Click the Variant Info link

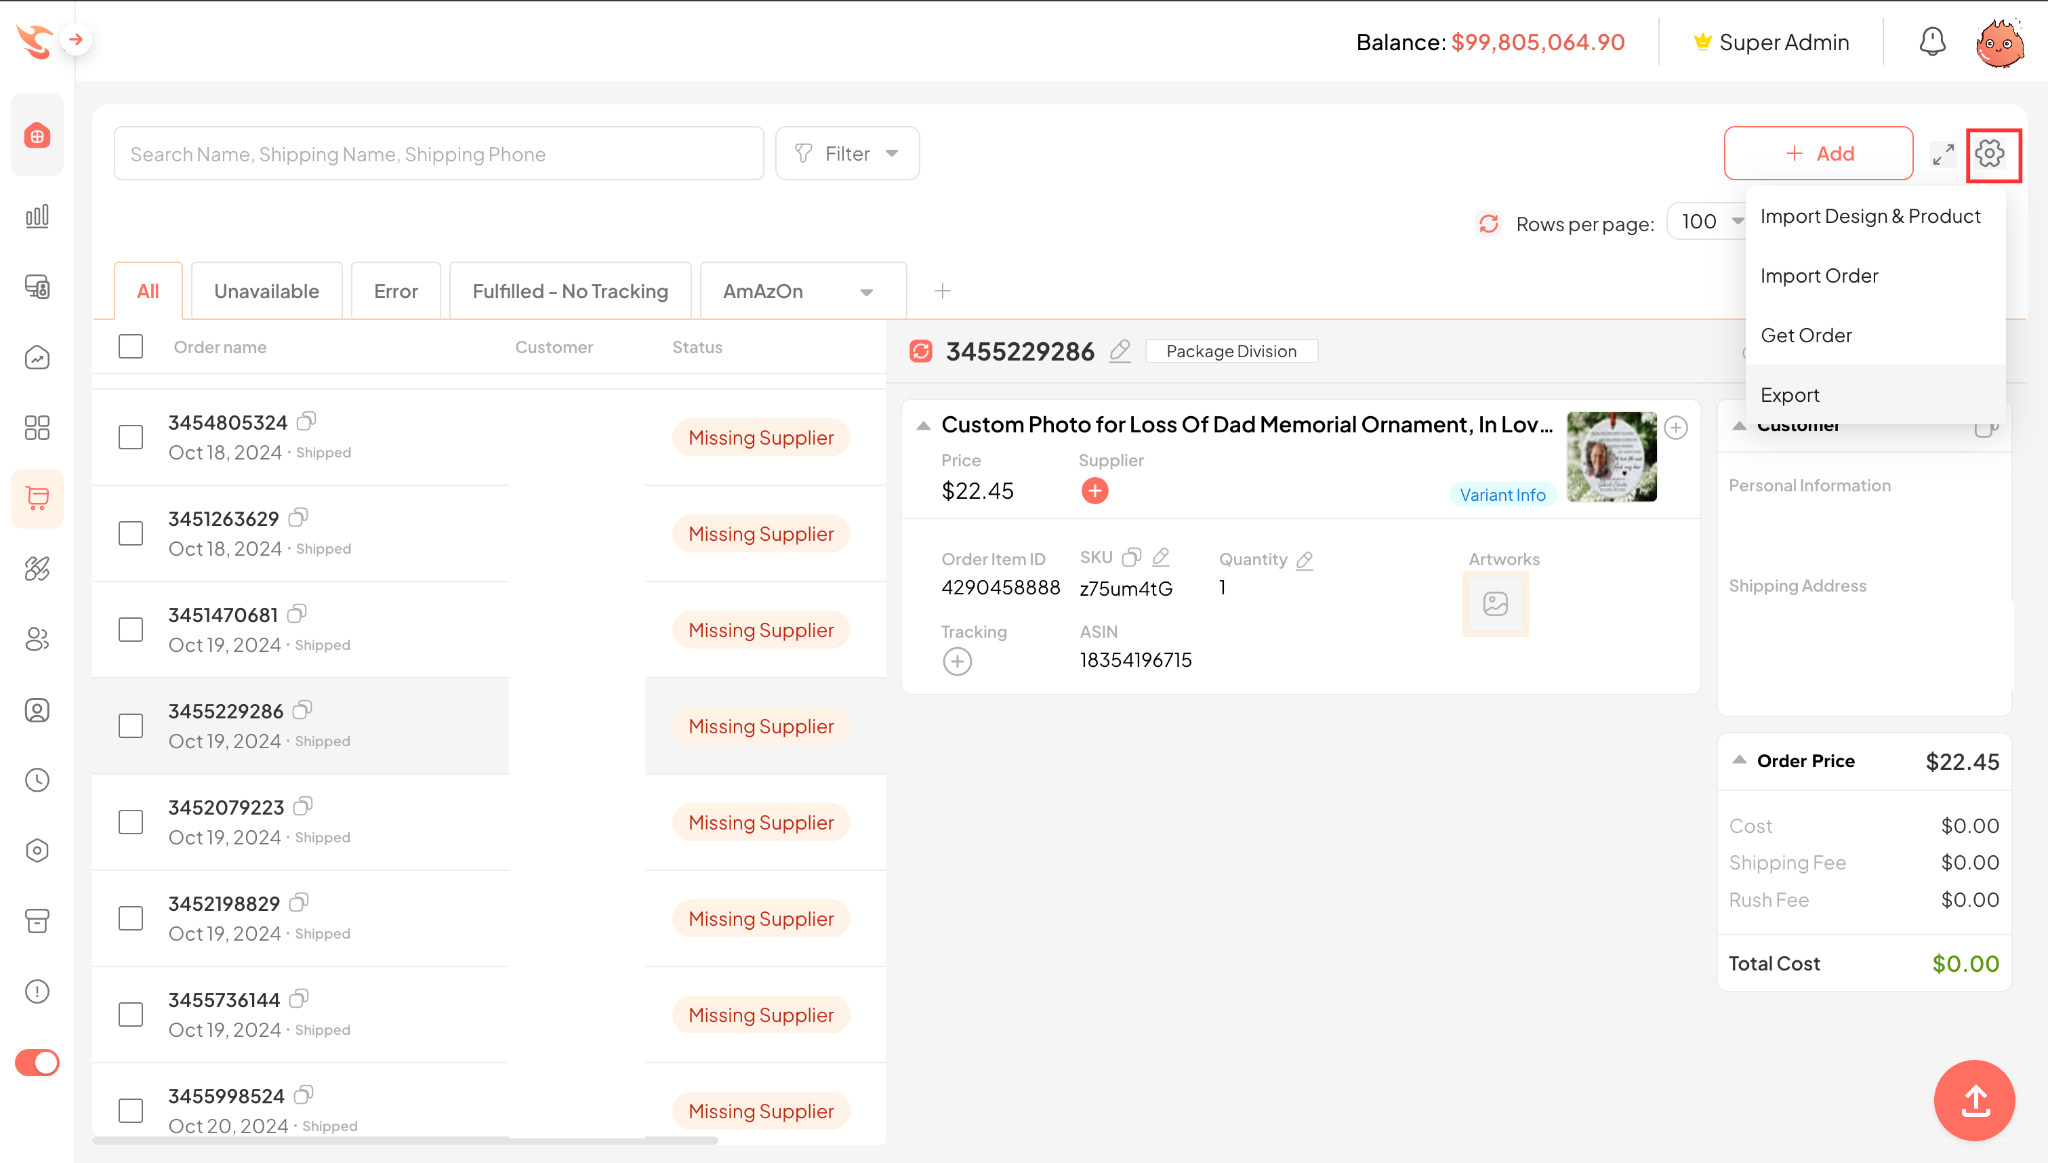[x=1502, y=495]
